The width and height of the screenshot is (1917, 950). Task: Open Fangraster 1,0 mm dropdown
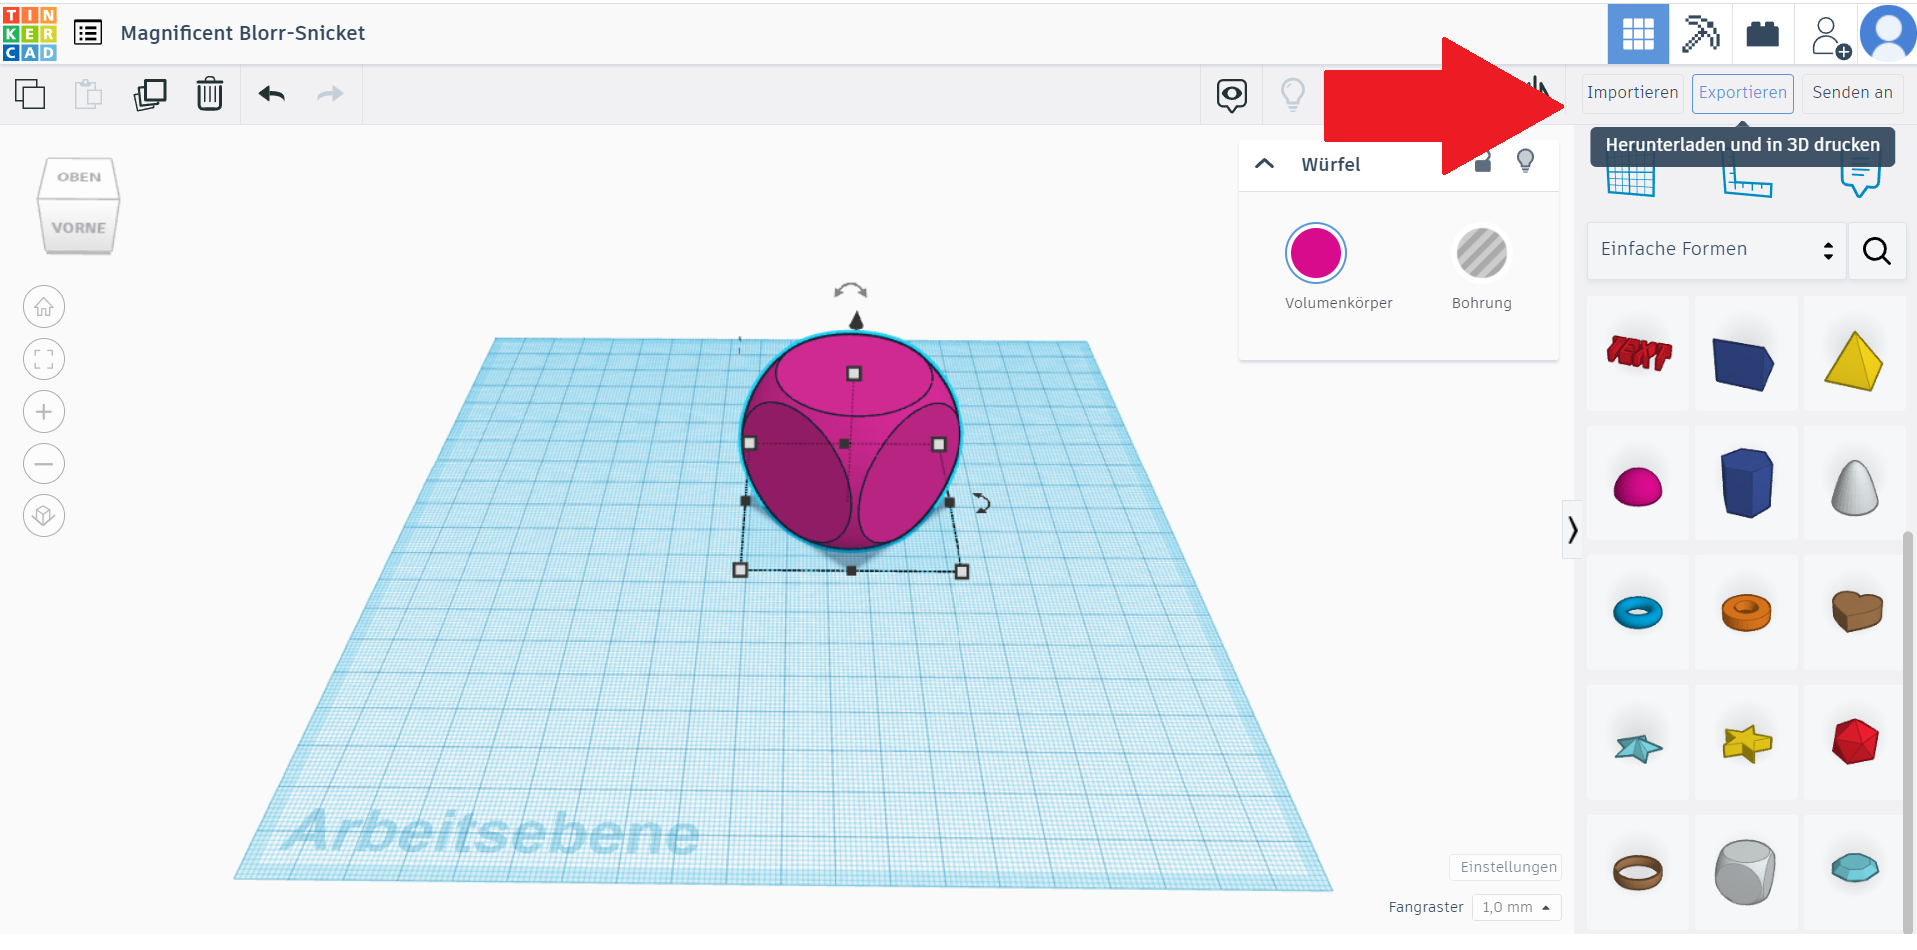pyautogui.click(x=1516, y=907)
